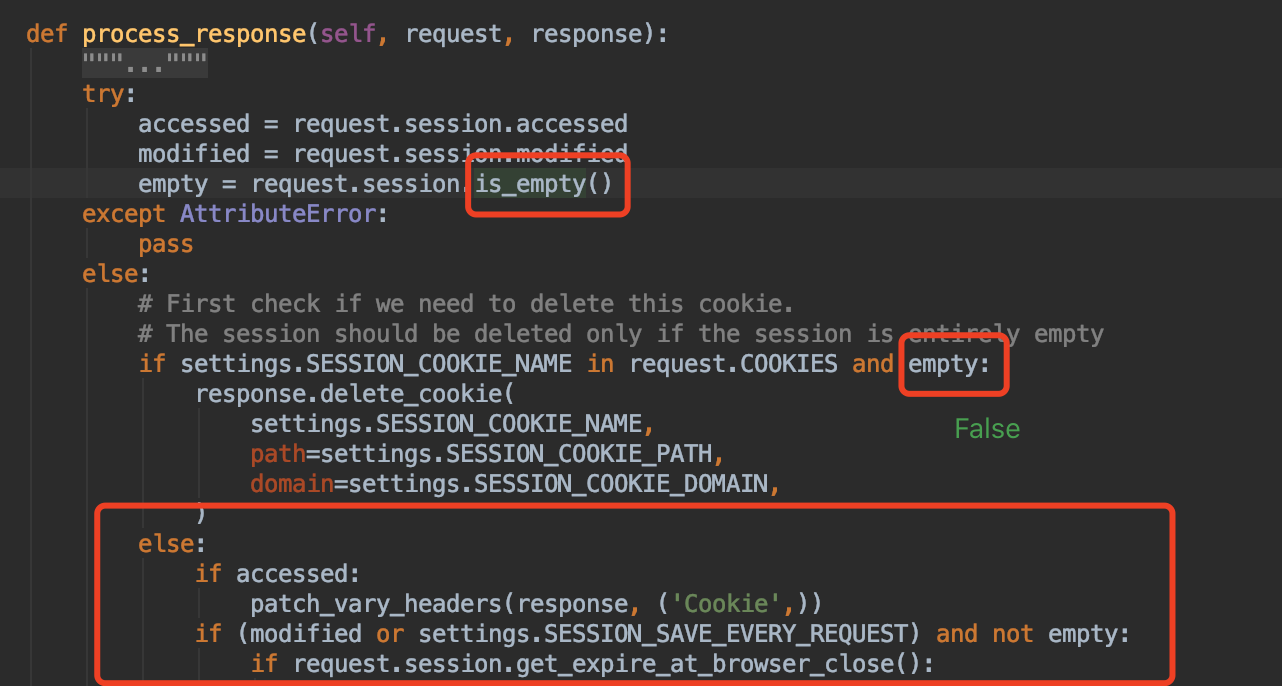Screen dimensions: 1282x686
Task: Click the AttributeError exception name
Action: (277, 214)
